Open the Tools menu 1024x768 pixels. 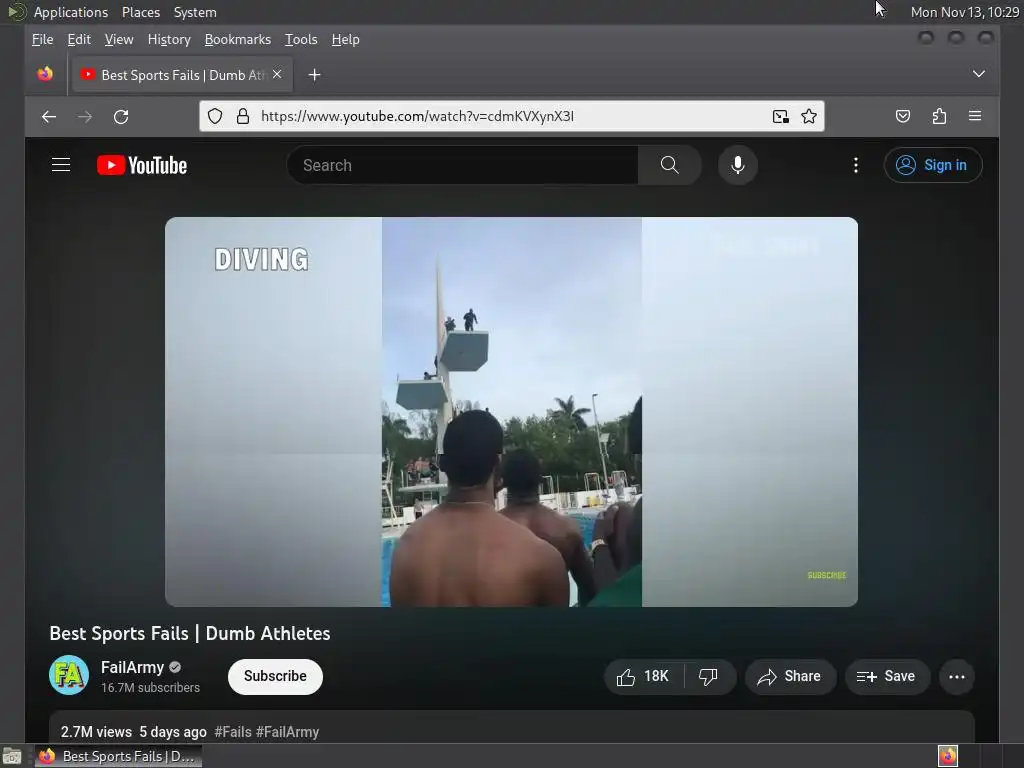[301, 39]
